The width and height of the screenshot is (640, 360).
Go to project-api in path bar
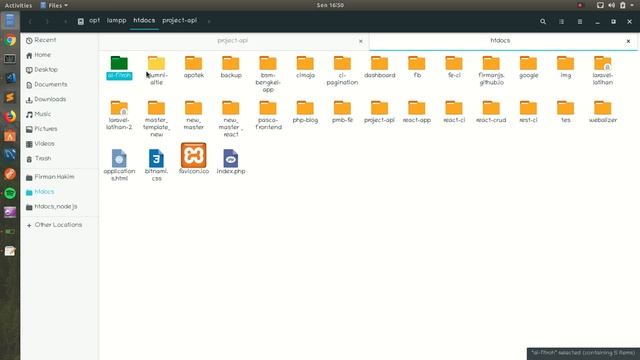coord(180,20)
